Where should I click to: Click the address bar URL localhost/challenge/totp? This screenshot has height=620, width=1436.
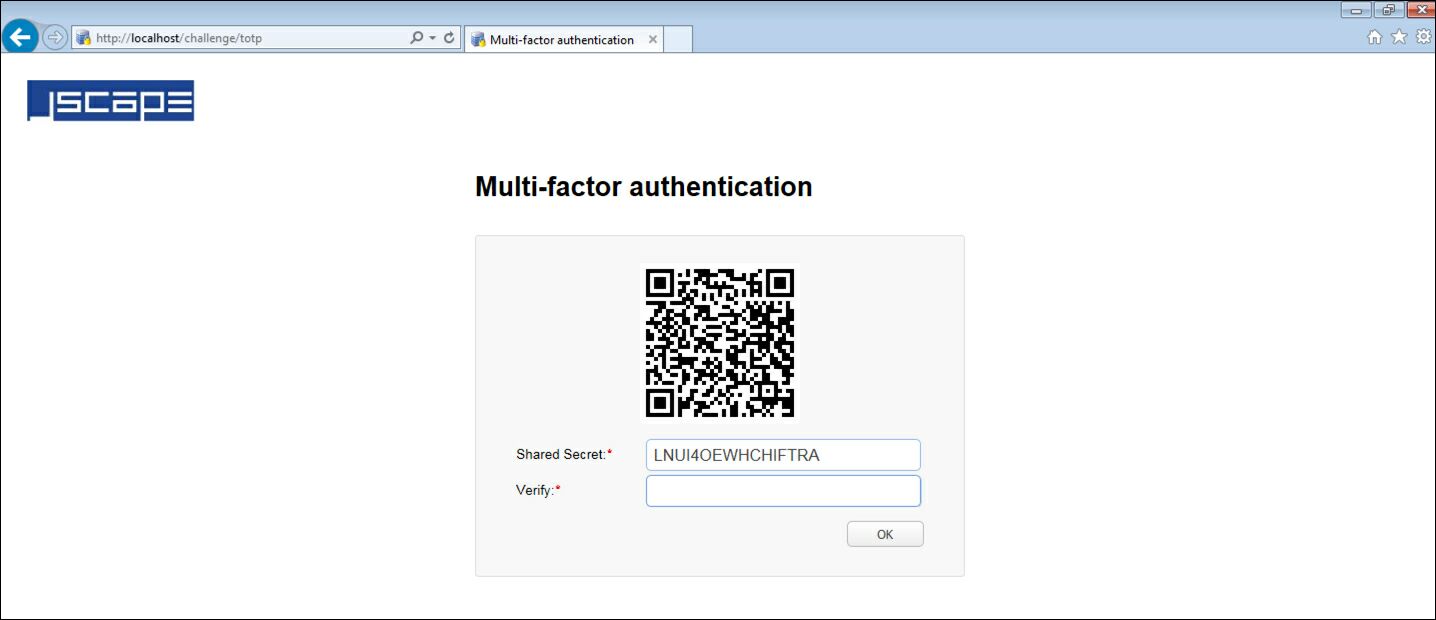(179, 39)
